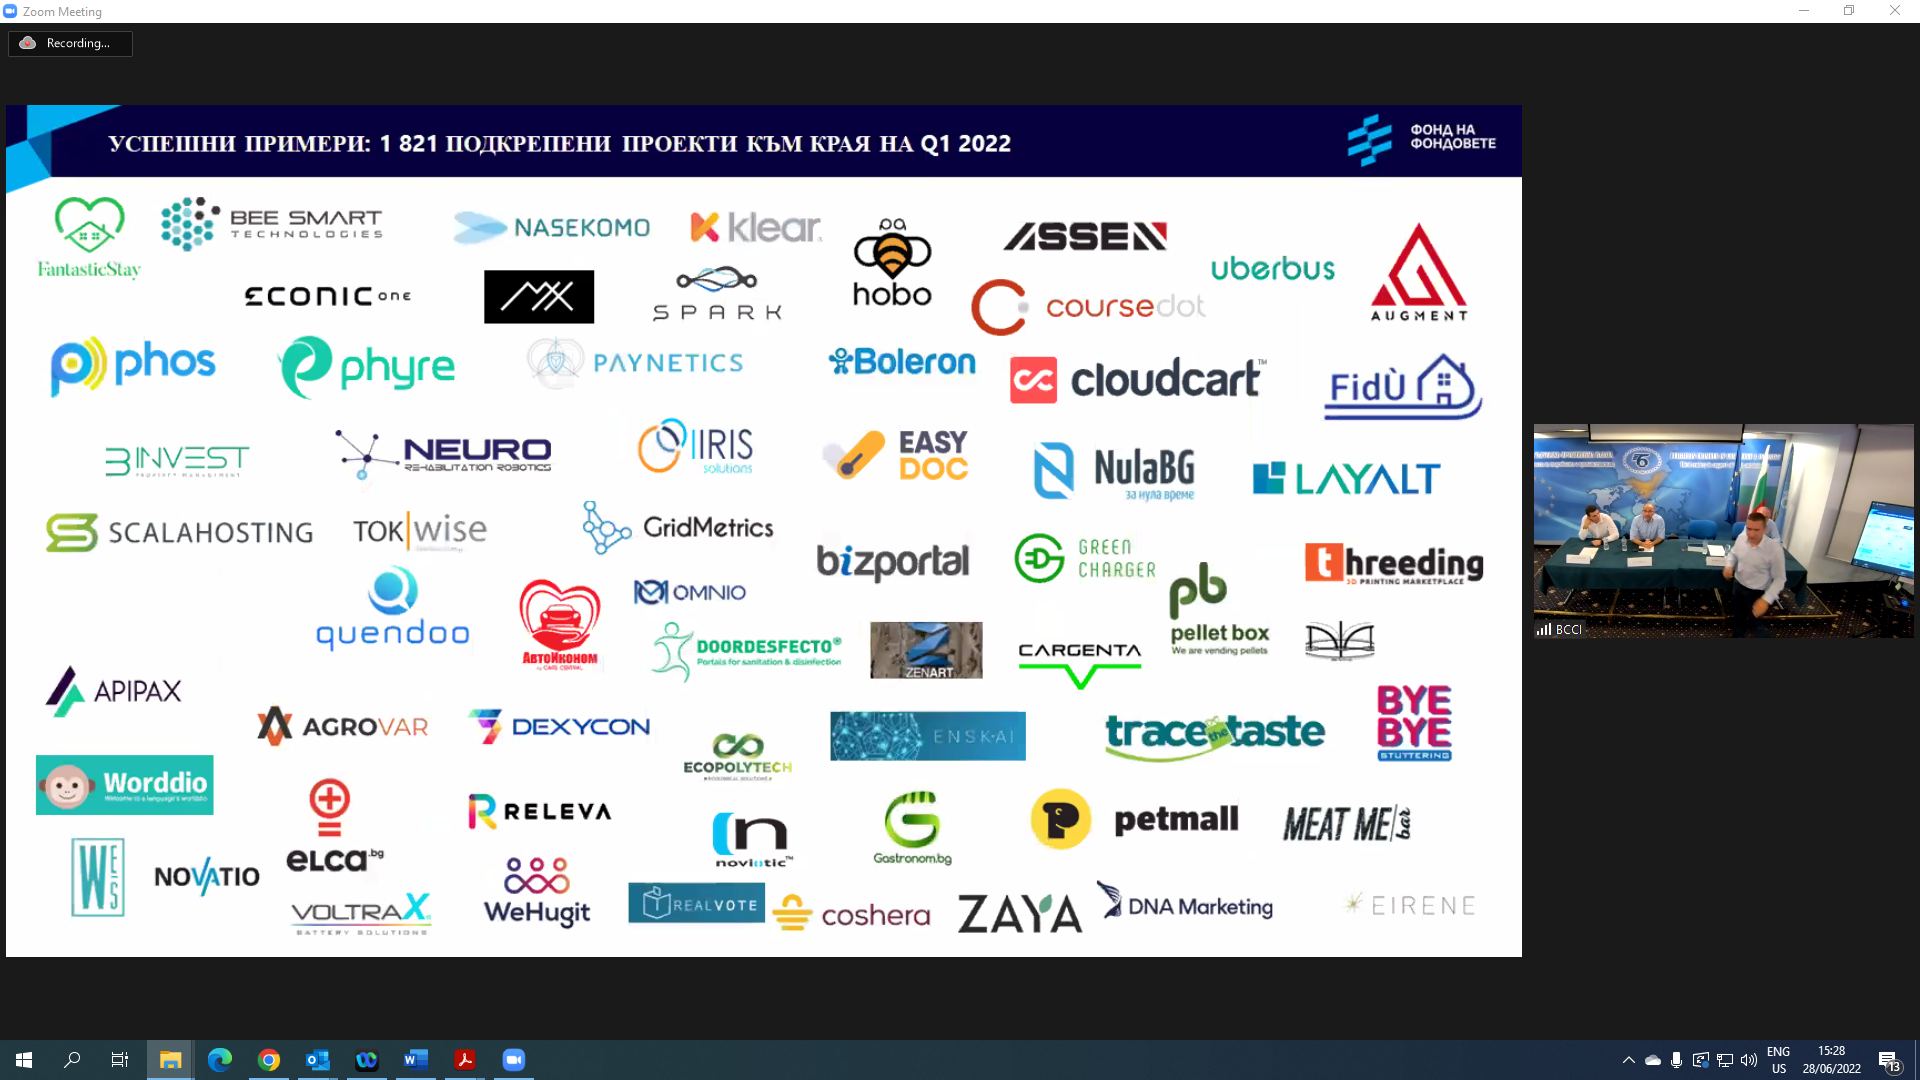
Task: Click the Worddio monkey logo
Action: pos(124,785)
